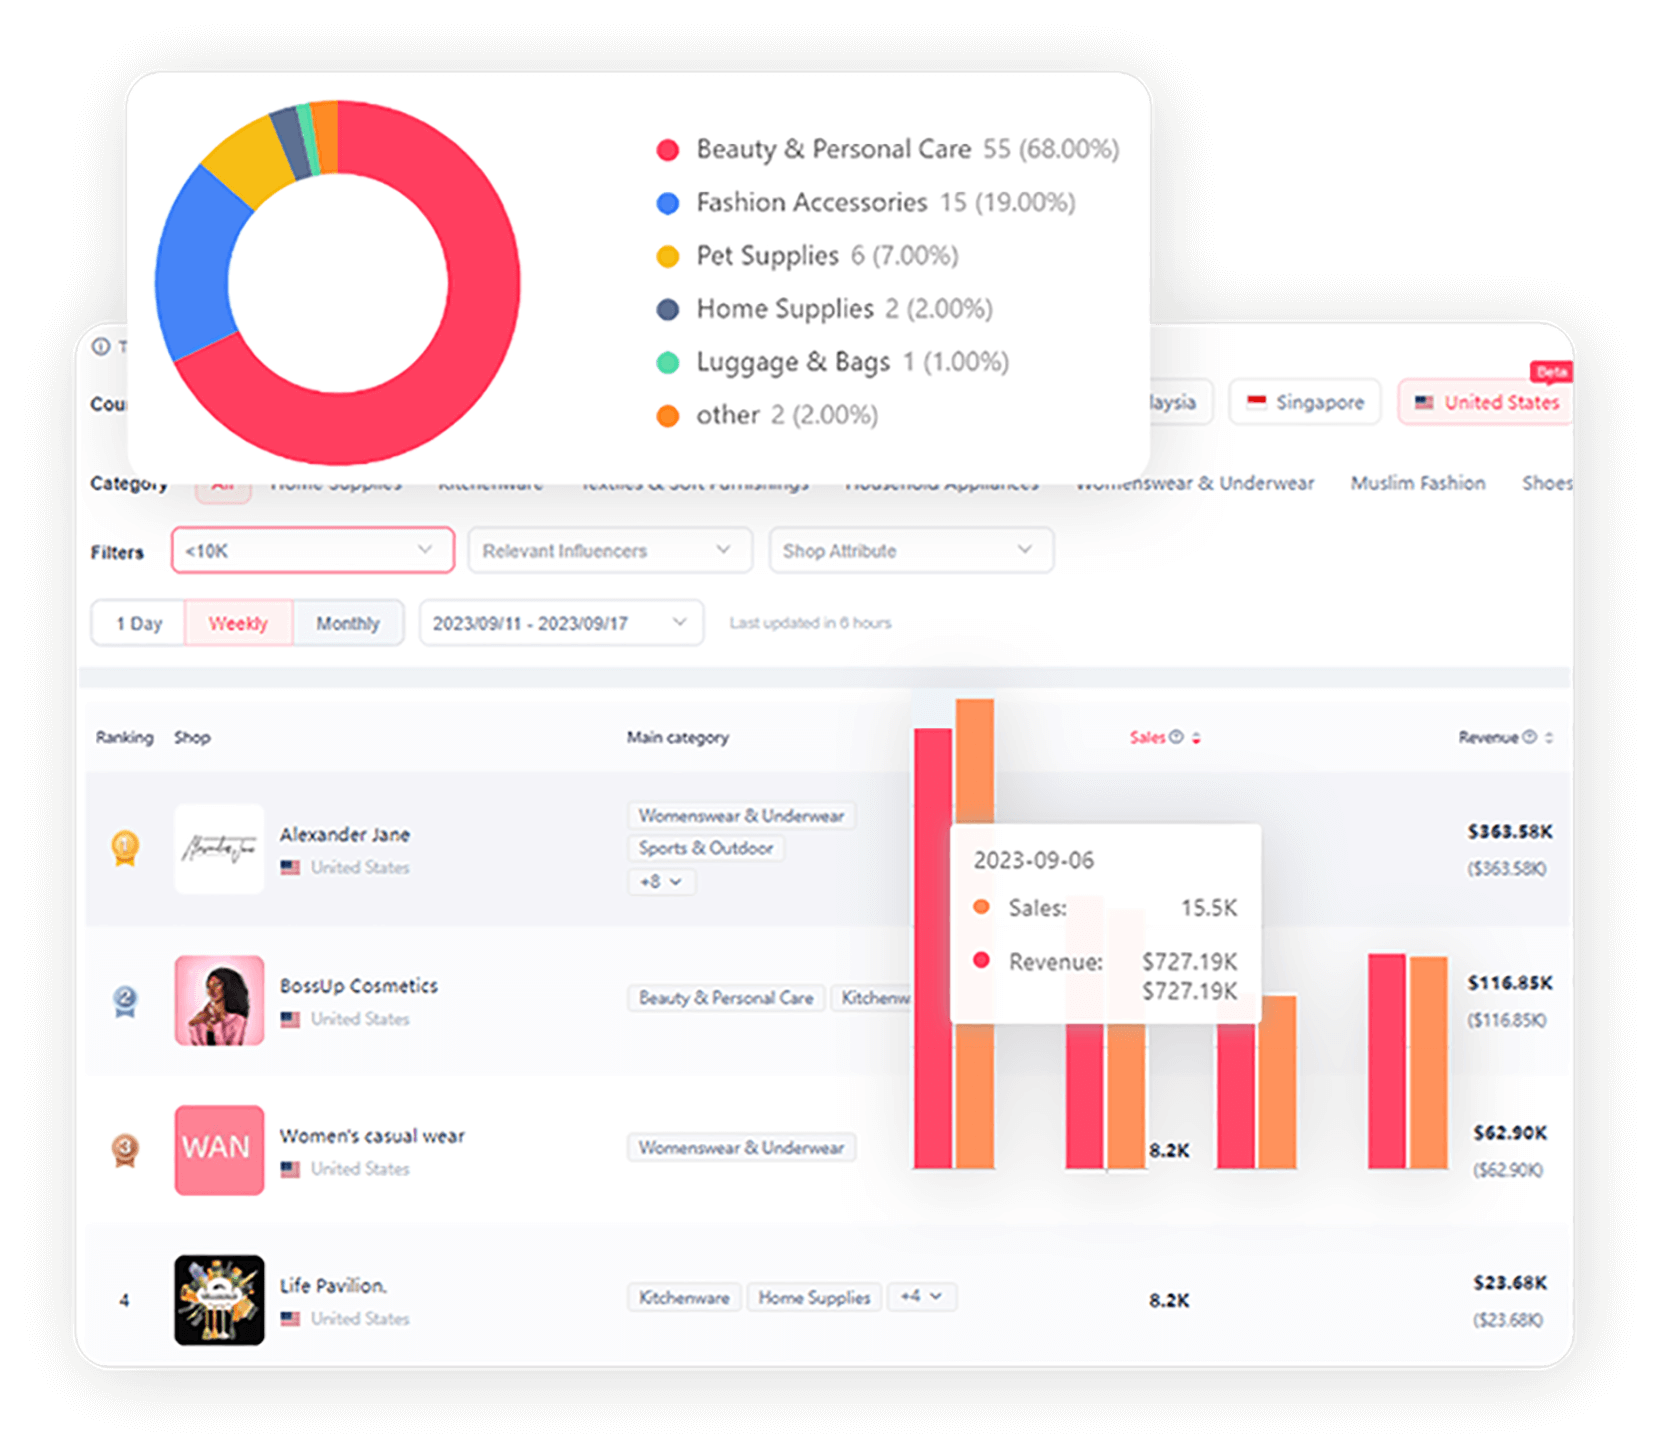Click the Pet Supplies yellow legend dot

(x=668, y=256)
